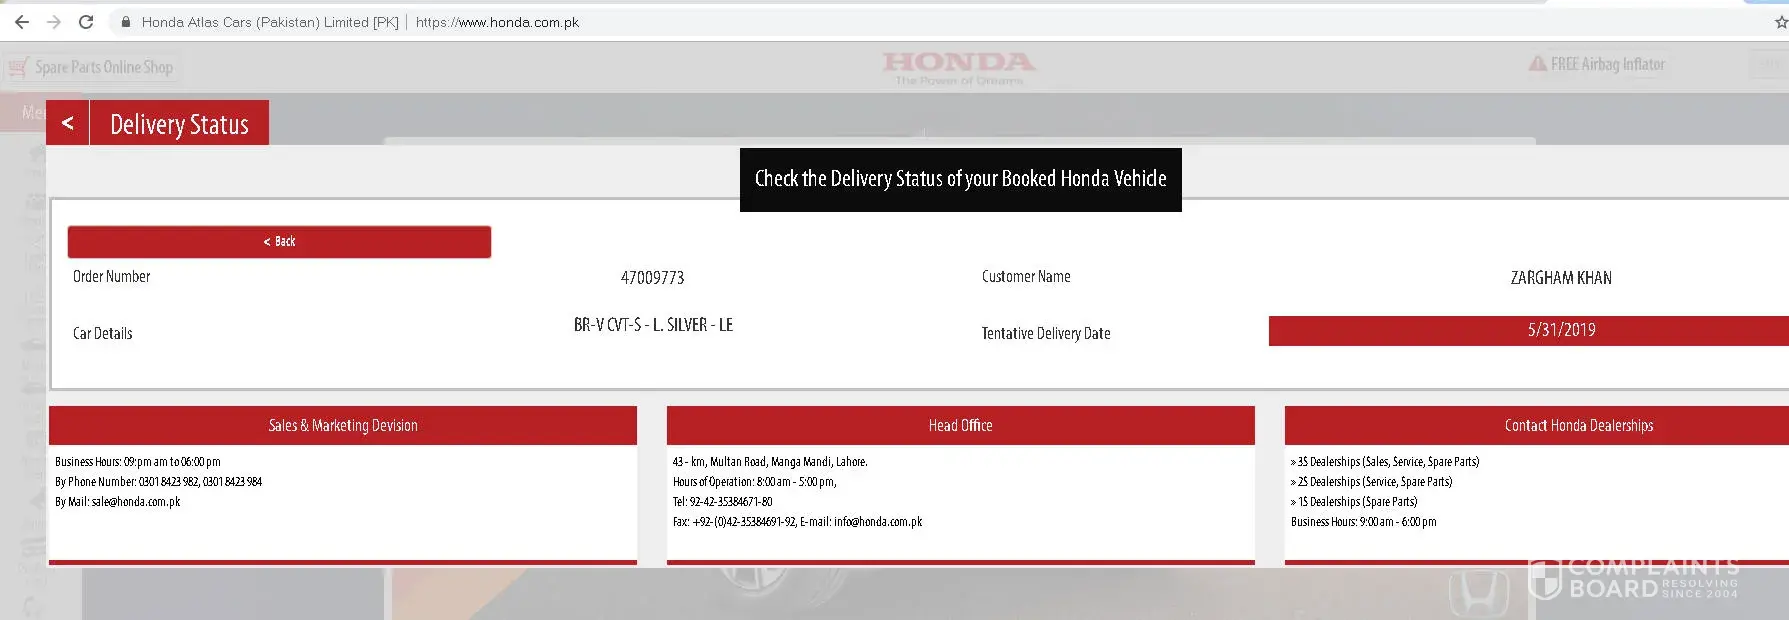Click the browser forward arrow
The height and width of the screenshot is (620, 1789).
point(54,22)
